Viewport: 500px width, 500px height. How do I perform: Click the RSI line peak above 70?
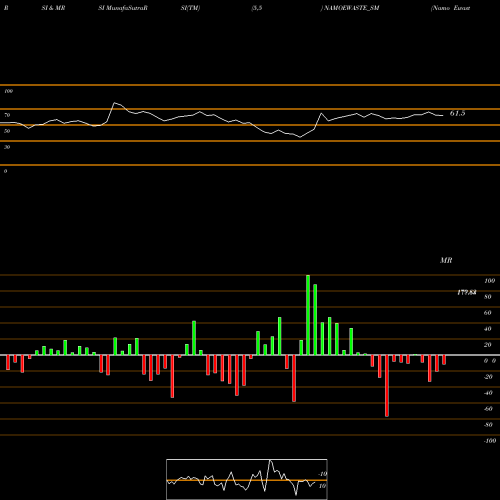pyautogui.click(x=114, y=103)
